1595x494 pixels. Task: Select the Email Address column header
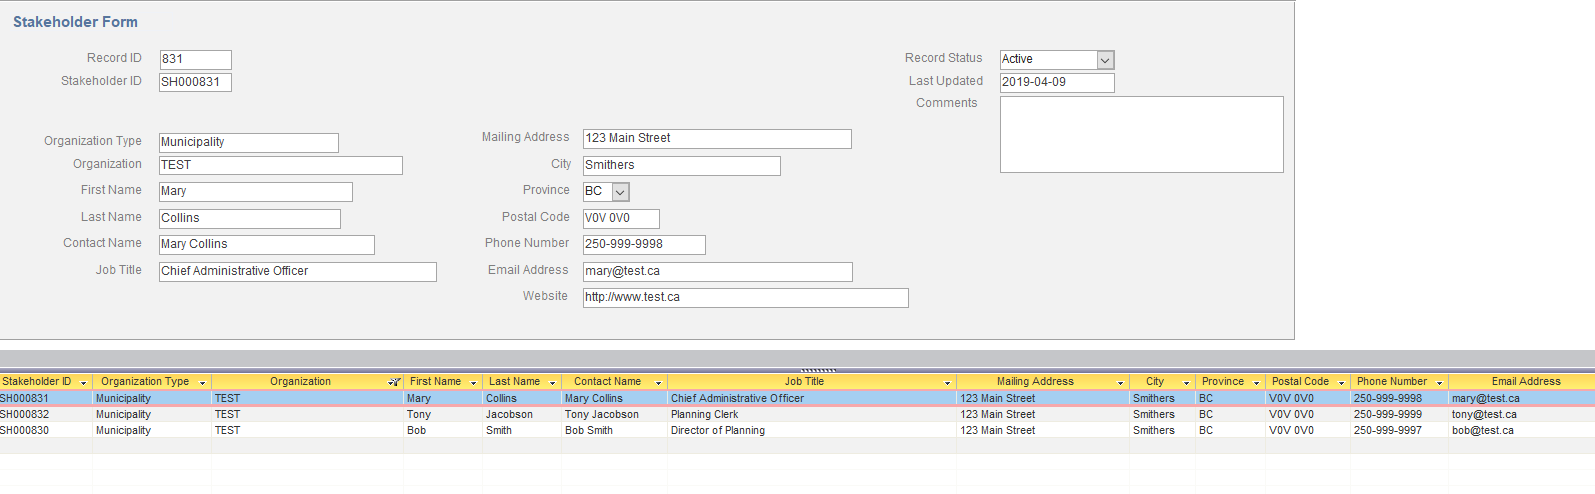coord(1521,381)
